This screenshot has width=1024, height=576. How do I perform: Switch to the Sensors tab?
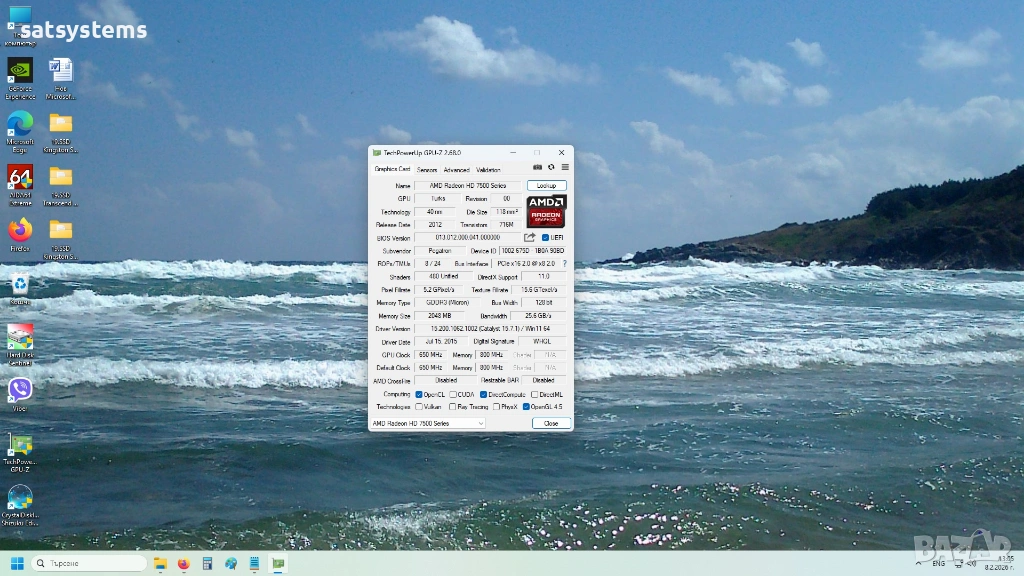(x=427, y=170)
